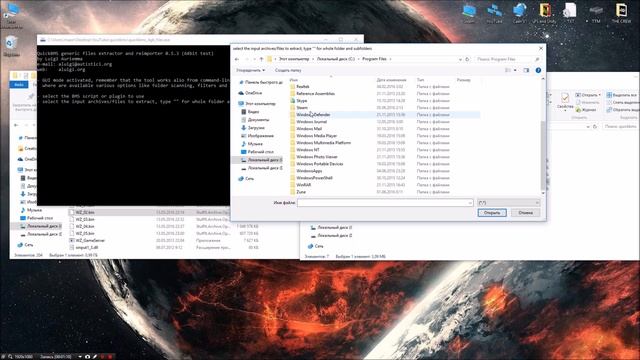Select the WinRAR folder in file list
The width and height of the screenshot is (640, 360).
[303, 185]
